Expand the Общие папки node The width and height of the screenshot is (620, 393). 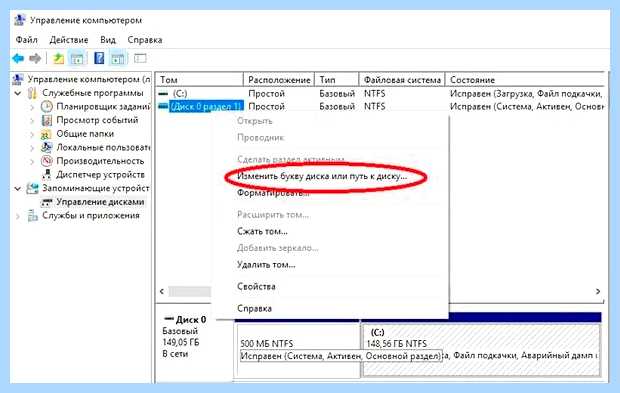(x=32, y=134)
